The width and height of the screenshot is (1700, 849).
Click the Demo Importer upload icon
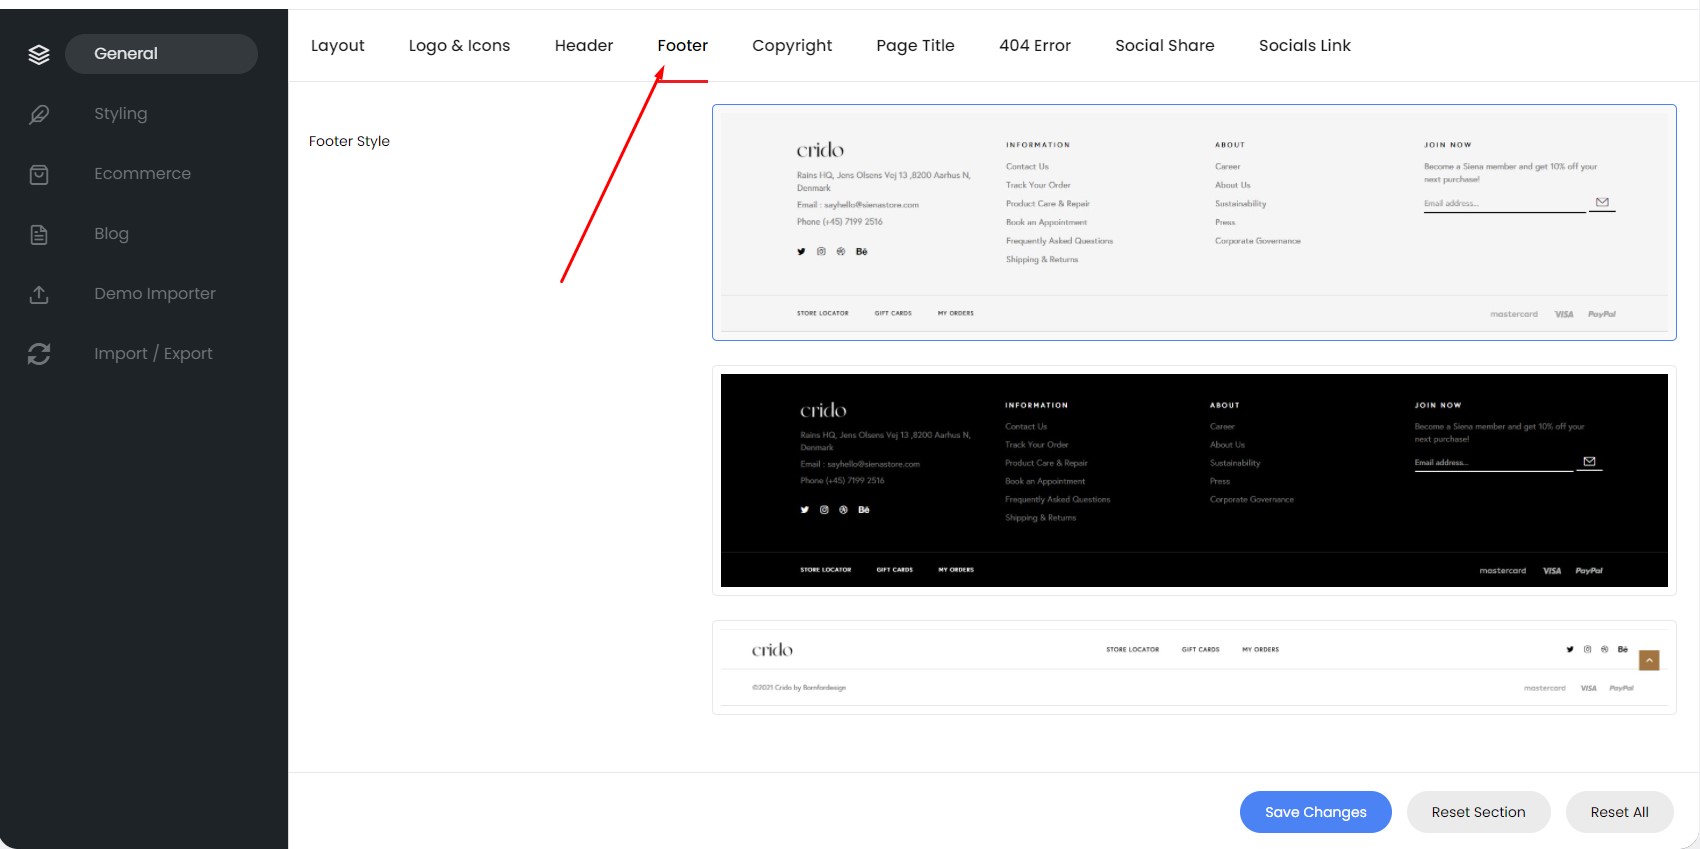coord(39,294)
